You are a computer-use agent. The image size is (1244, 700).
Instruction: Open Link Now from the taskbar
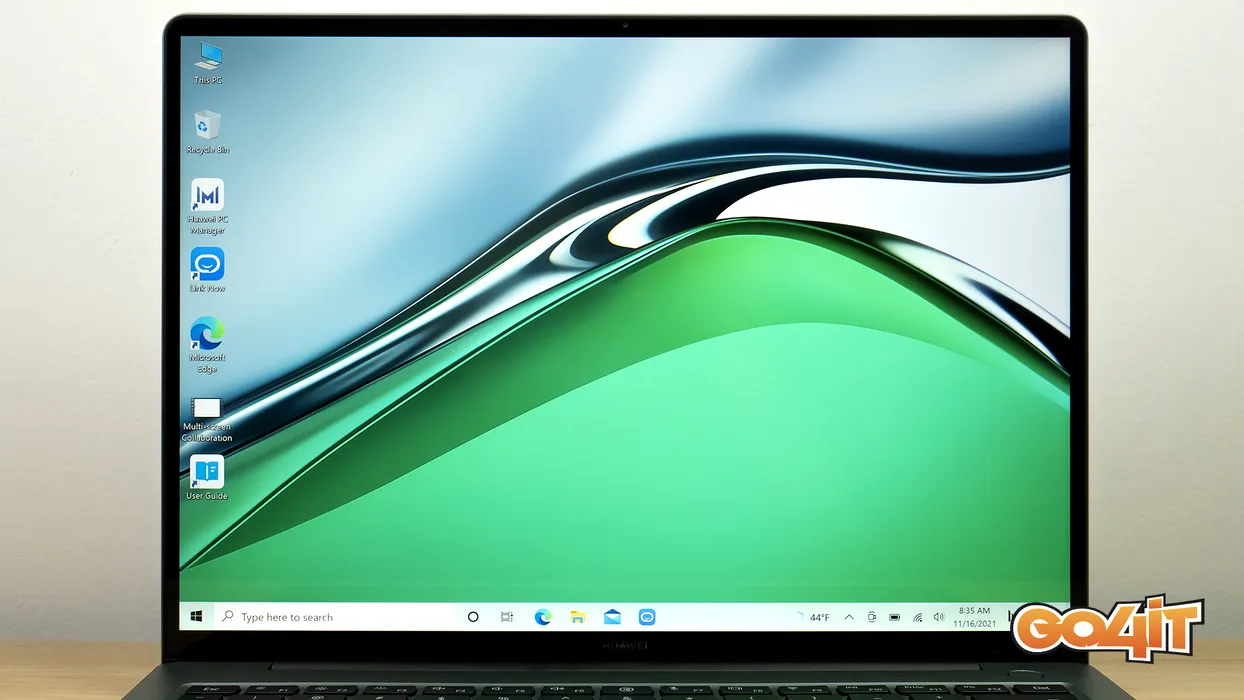[x=647, y=617]
